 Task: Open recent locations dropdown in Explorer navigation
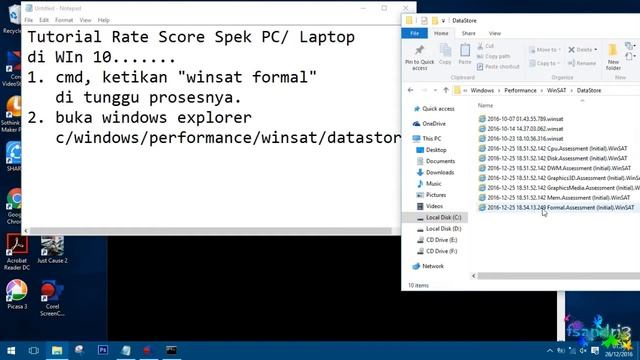(435, 90)
